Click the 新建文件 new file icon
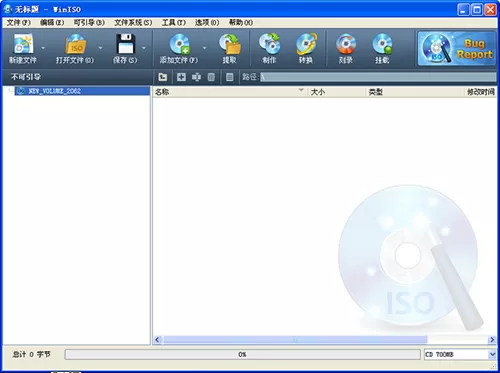Viewport: 500px width, 373px height. point(23,44)
